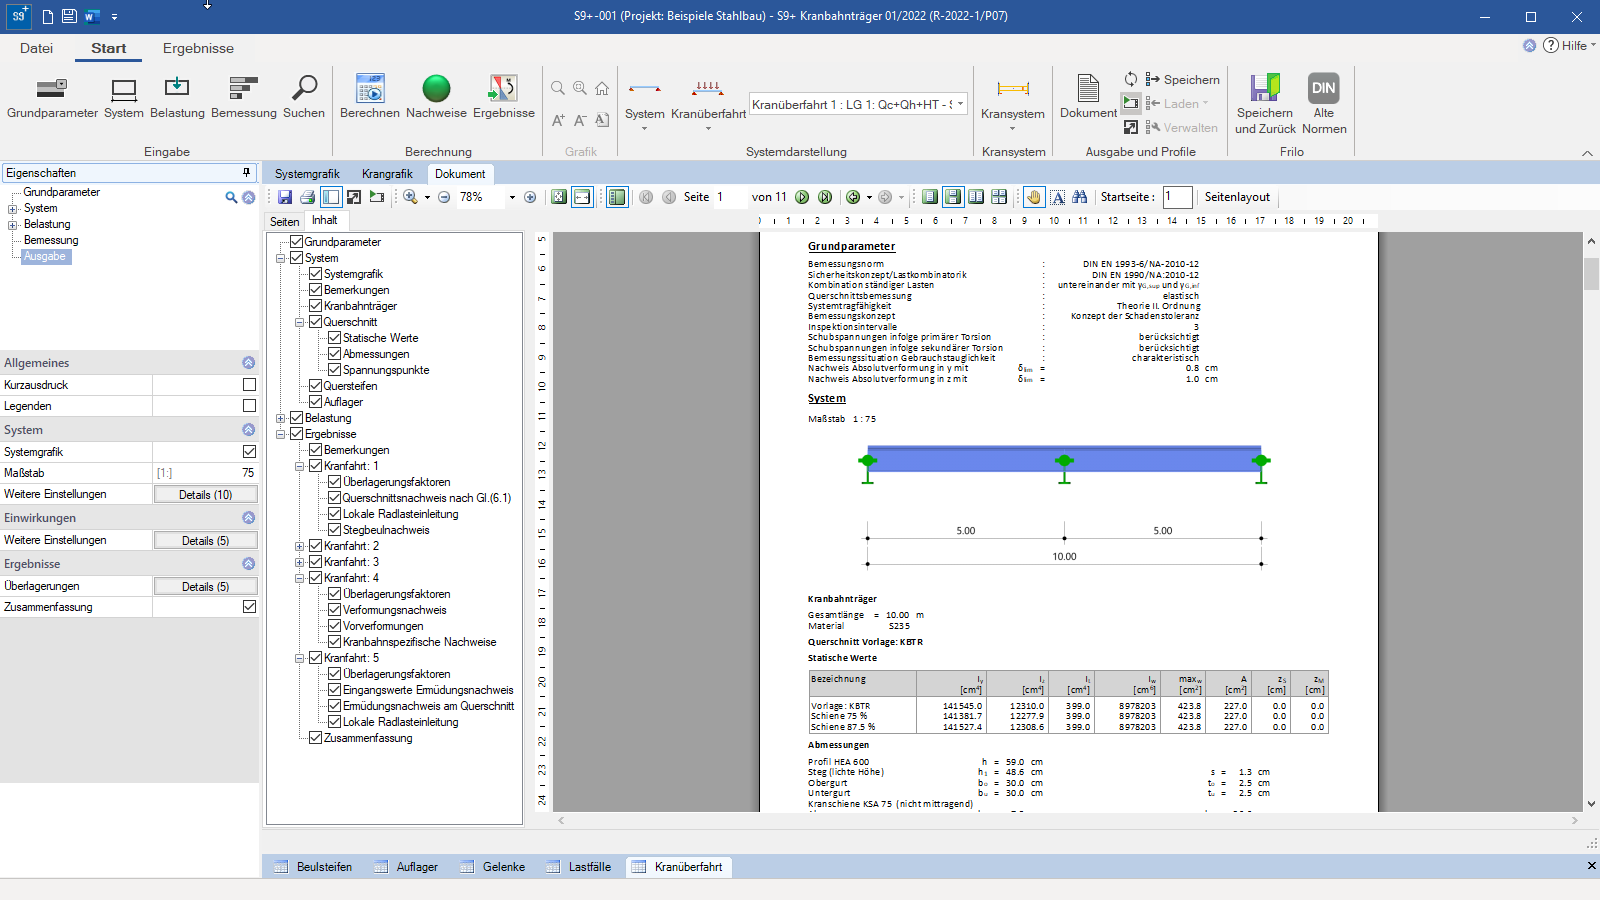Image resolution: width=1600 pixels, height=900 pixels.
Task: Open Grundparameter input dialog
Action: [x=52, y=97]
